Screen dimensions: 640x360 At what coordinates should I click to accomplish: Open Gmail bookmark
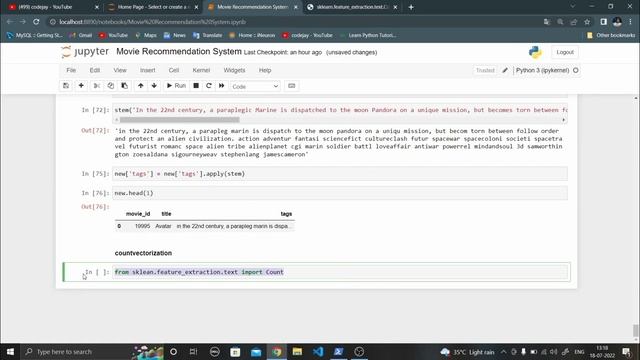point(81,36)
